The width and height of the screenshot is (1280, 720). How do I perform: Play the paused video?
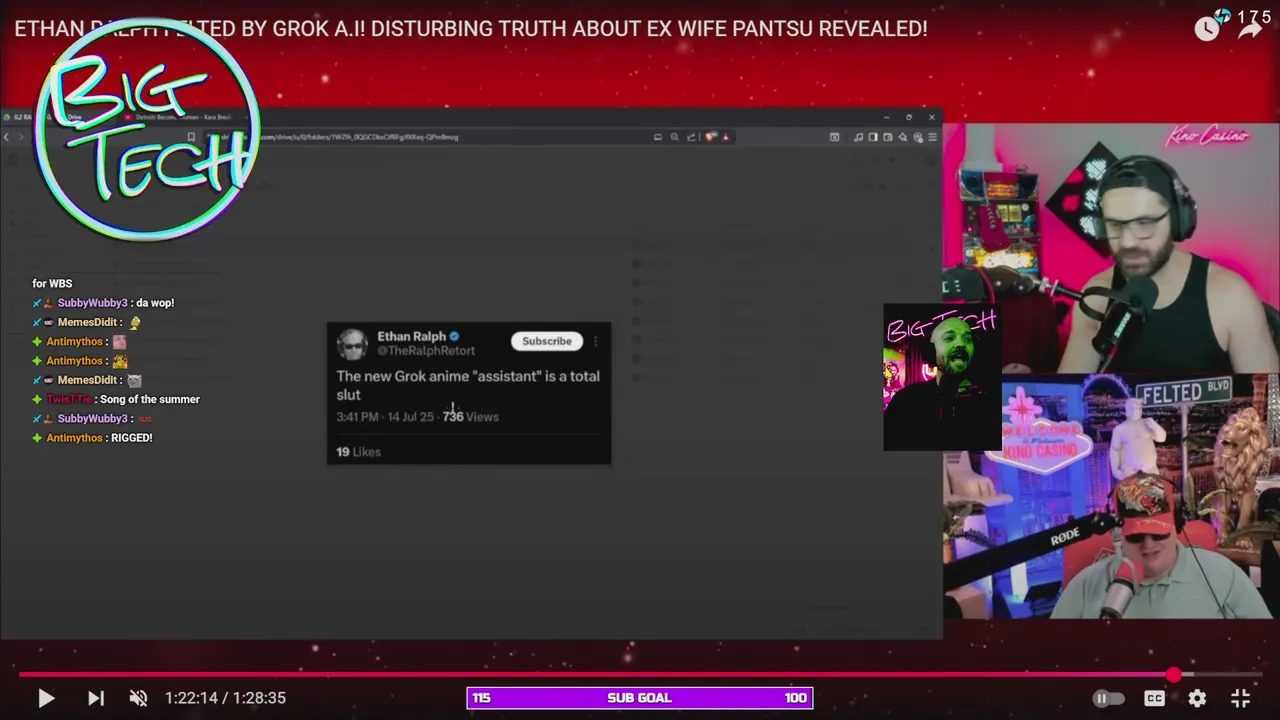coord(46,698)
